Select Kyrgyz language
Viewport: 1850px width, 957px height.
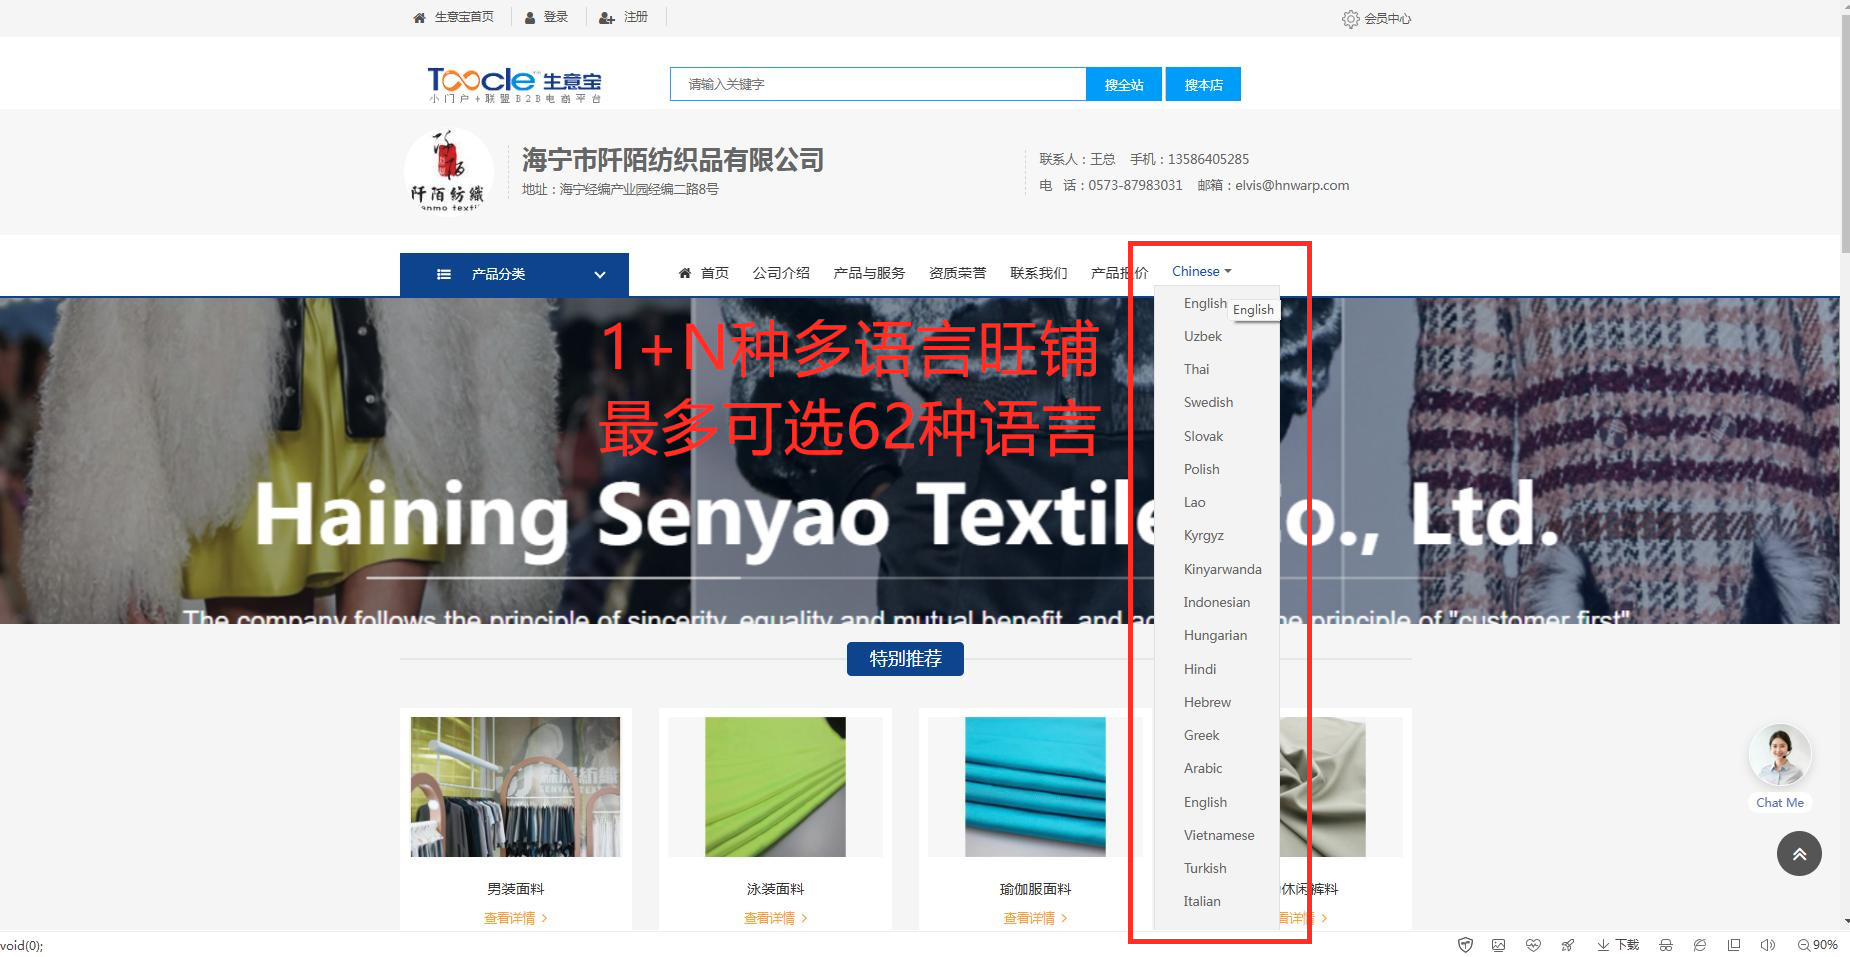point(1203,535)
